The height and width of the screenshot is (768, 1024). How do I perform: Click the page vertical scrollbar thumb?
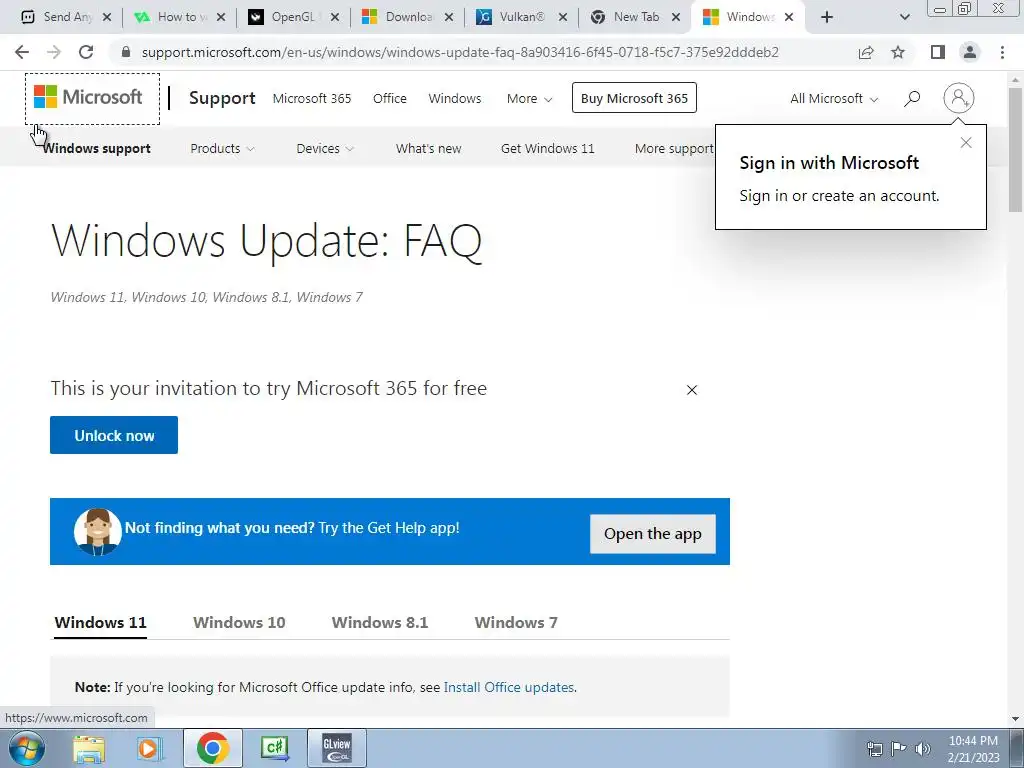click(x=1015, y=149)
